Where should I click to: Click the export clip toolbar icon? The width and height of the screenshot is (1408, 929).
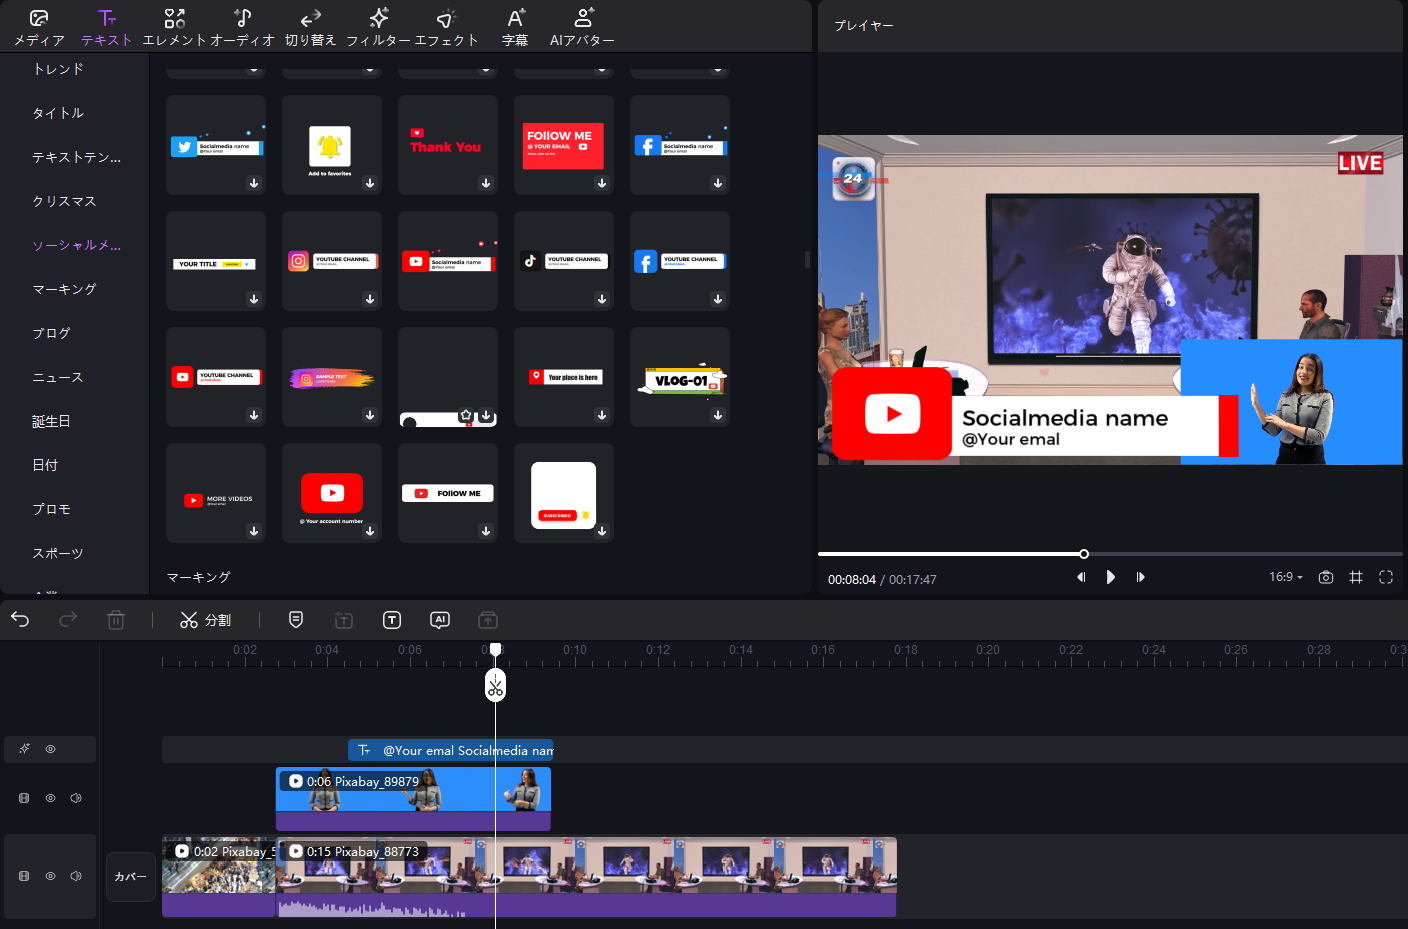tap(488, 620)
